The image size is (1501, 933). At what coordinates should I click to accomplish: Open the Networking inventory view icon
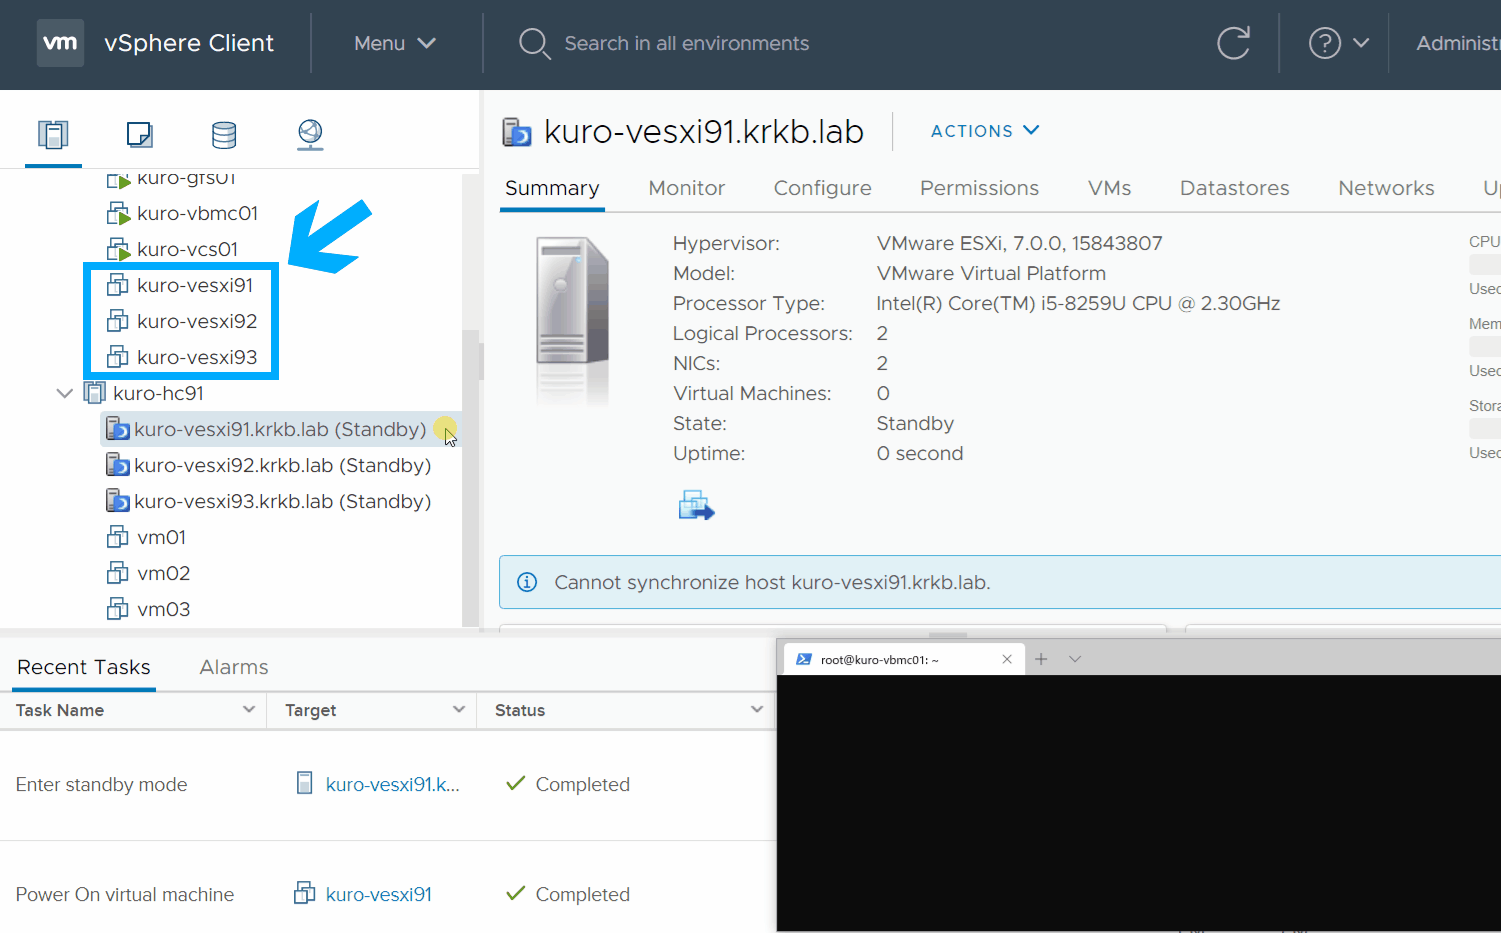[x=310, y=134]
